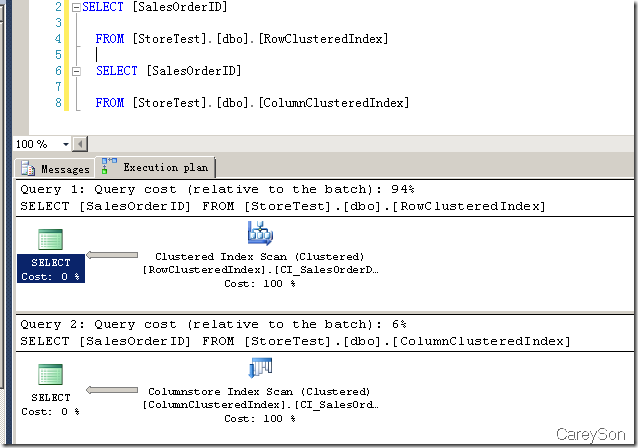Image resolution: width=638 pixels, height=448 pixels.
Task: Click the Execution plan tab icon
Action: pyautogui.click(x=109, y=167)
